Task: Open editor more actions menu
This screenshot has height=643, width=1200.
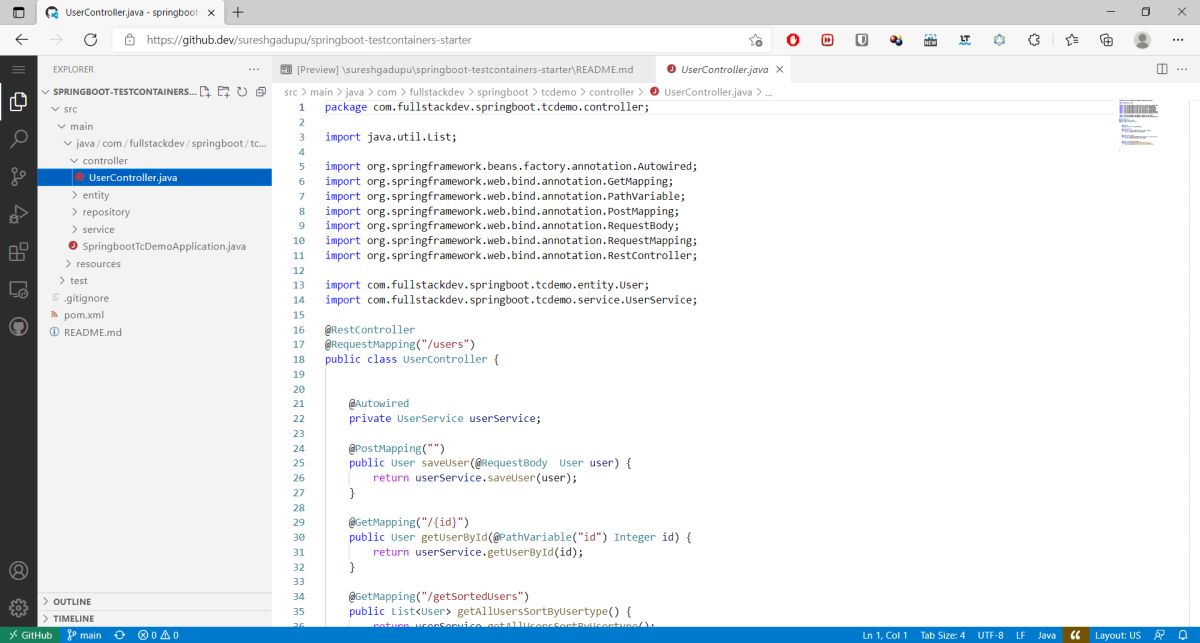Action: 1184,69
